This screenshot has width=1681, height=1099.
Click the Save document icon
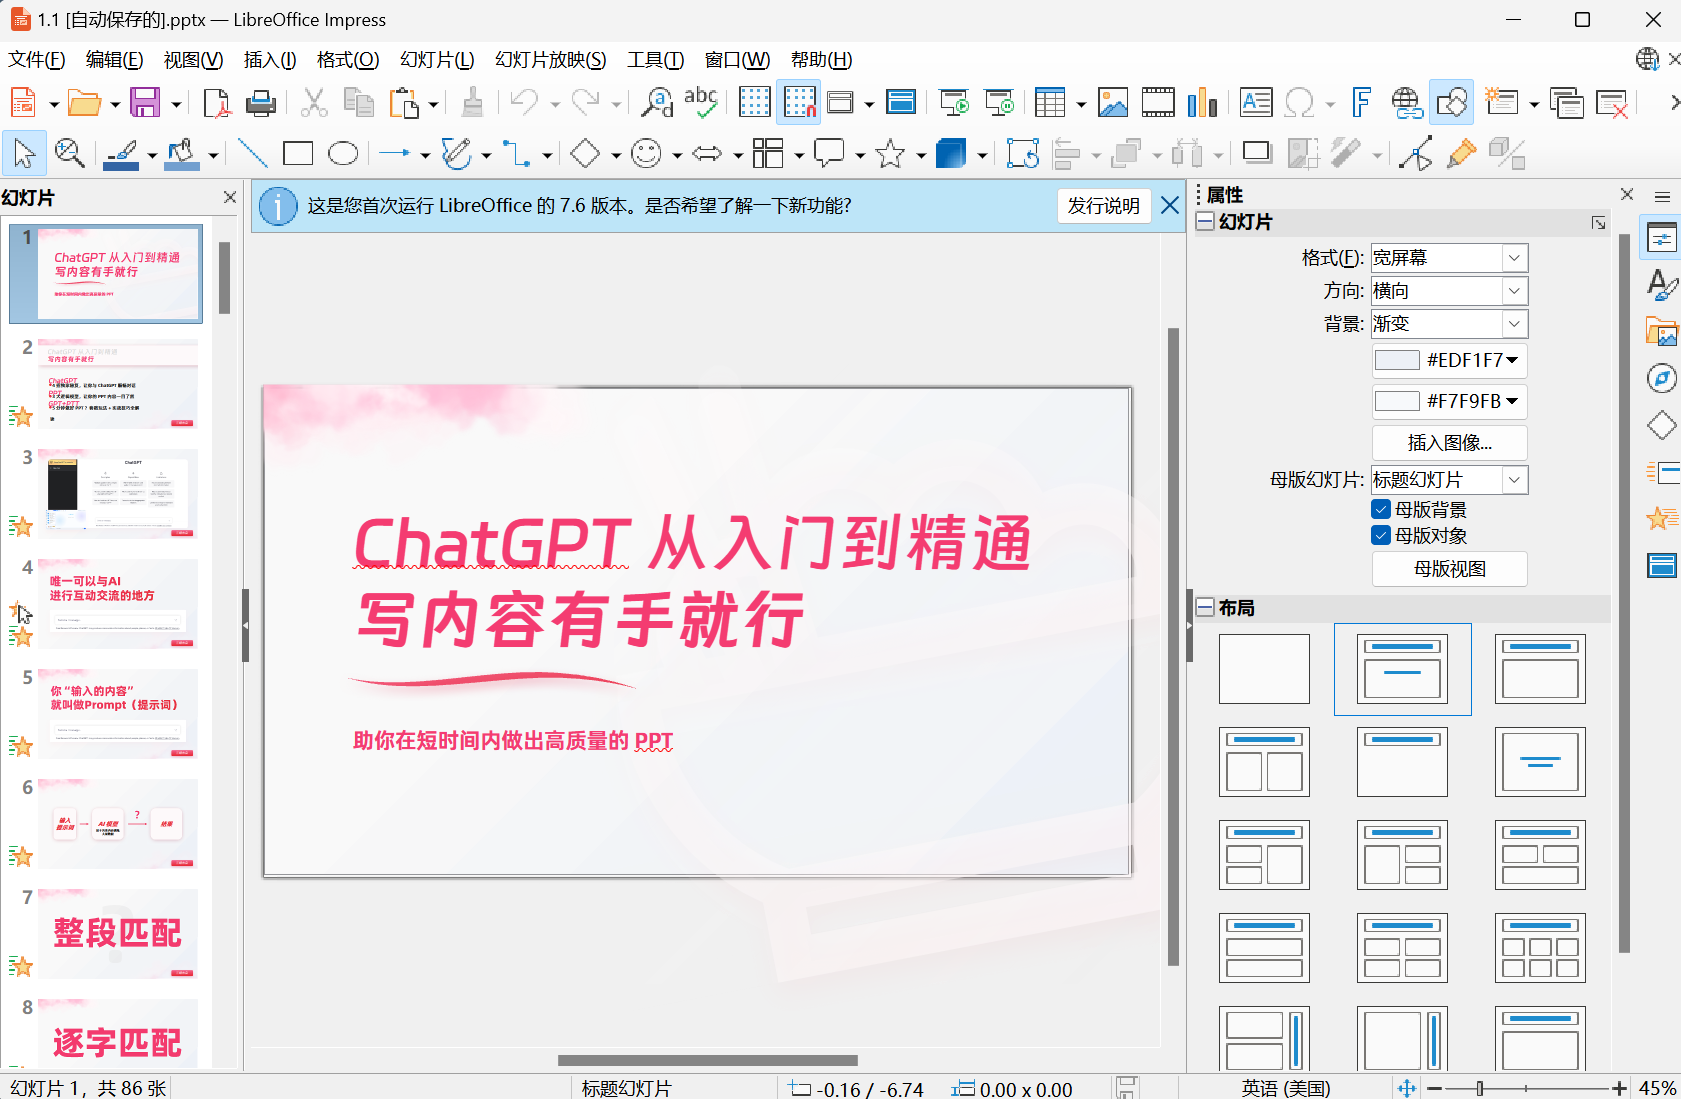(x=145, y=103)
